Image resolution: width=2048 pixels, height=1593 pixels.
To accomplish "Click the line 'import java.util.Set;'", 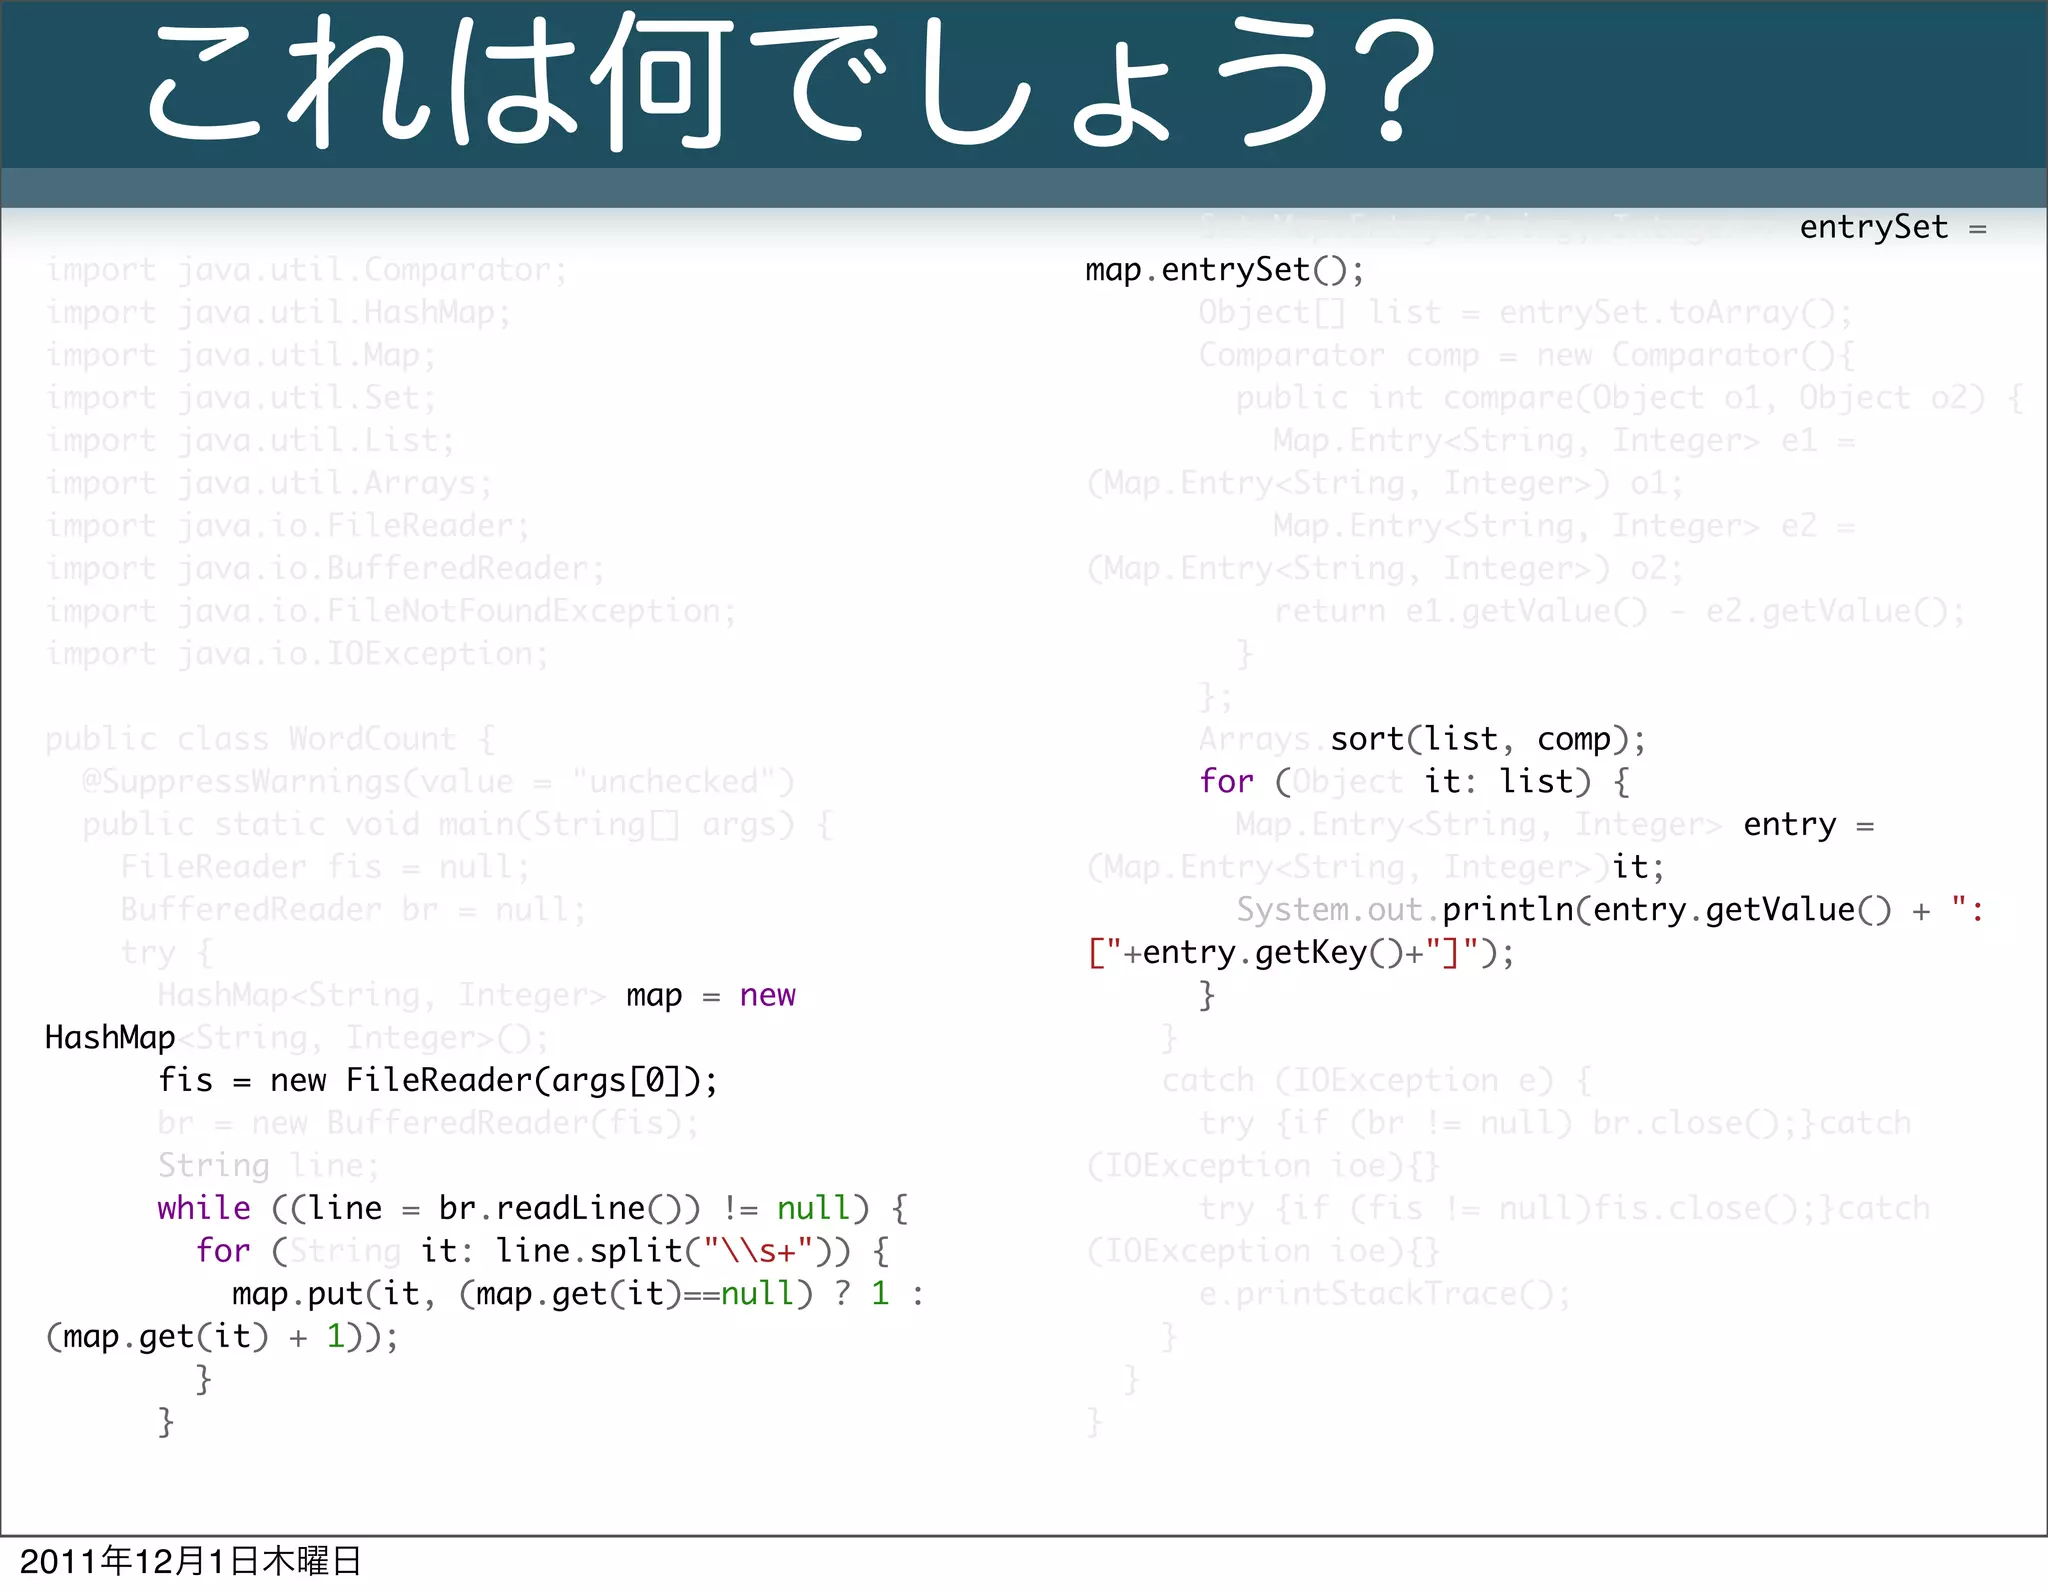I will 240,399.
